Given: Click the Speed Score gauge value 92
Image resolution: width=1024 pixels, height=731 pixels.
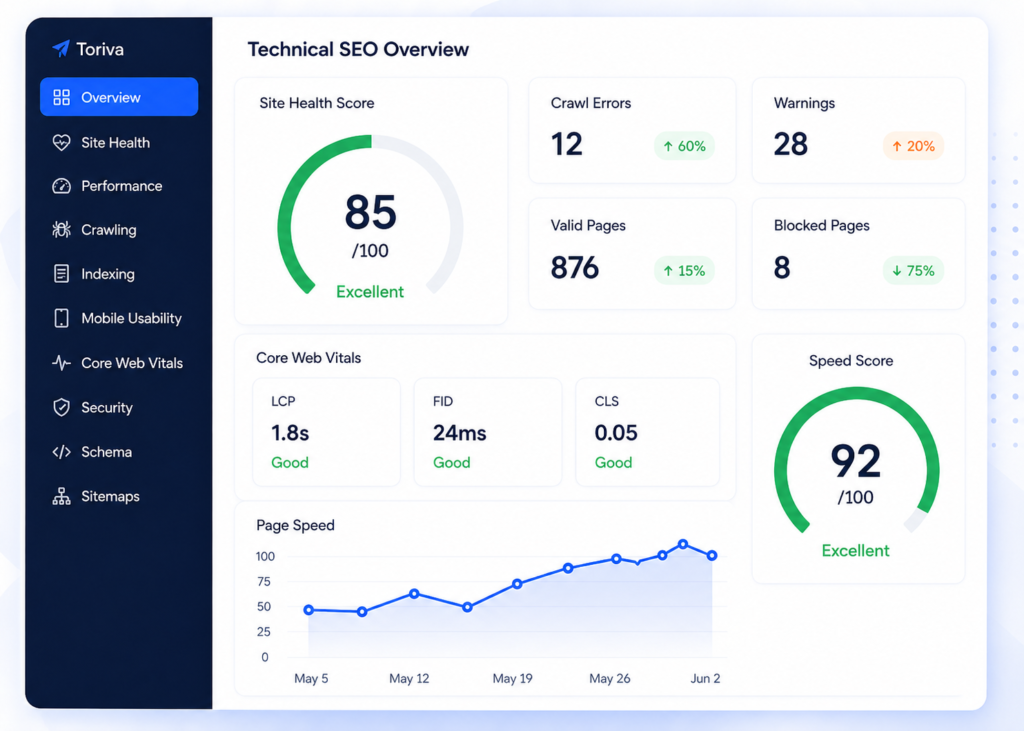Looking at the screenshot, I should 856,461.
